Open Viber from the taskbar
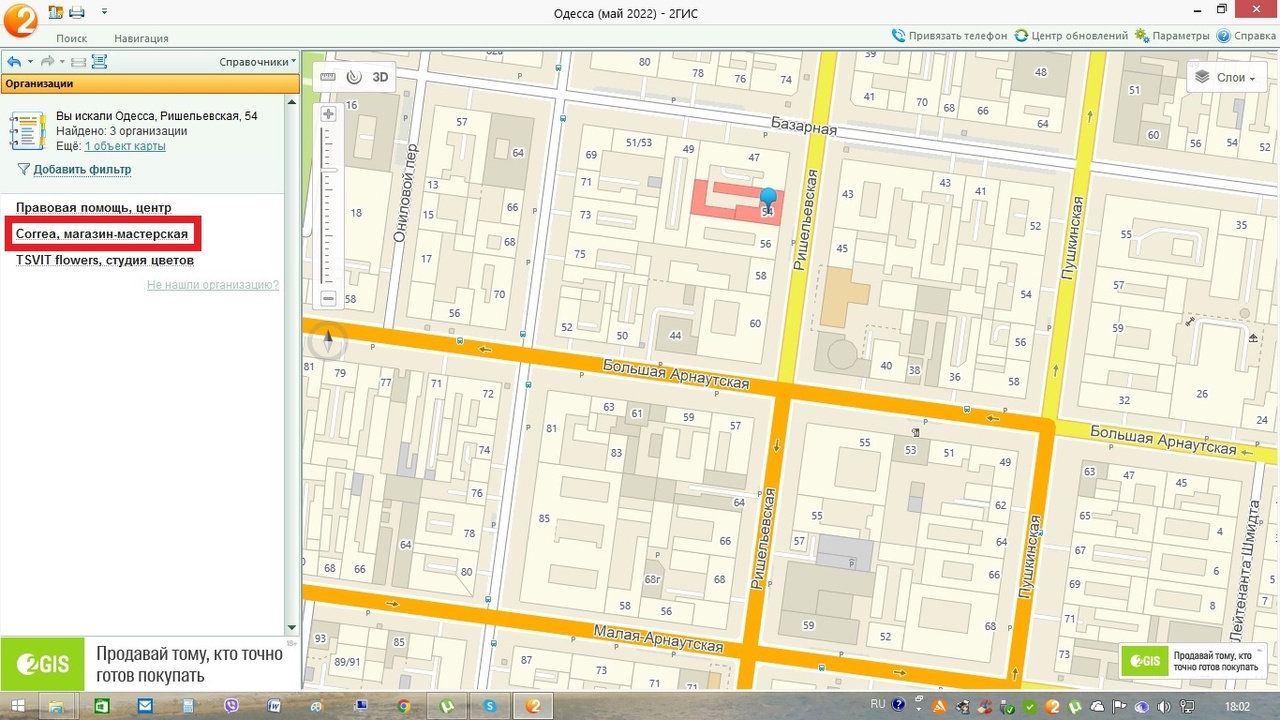The image size is (1280, 720). coord(232,705)
